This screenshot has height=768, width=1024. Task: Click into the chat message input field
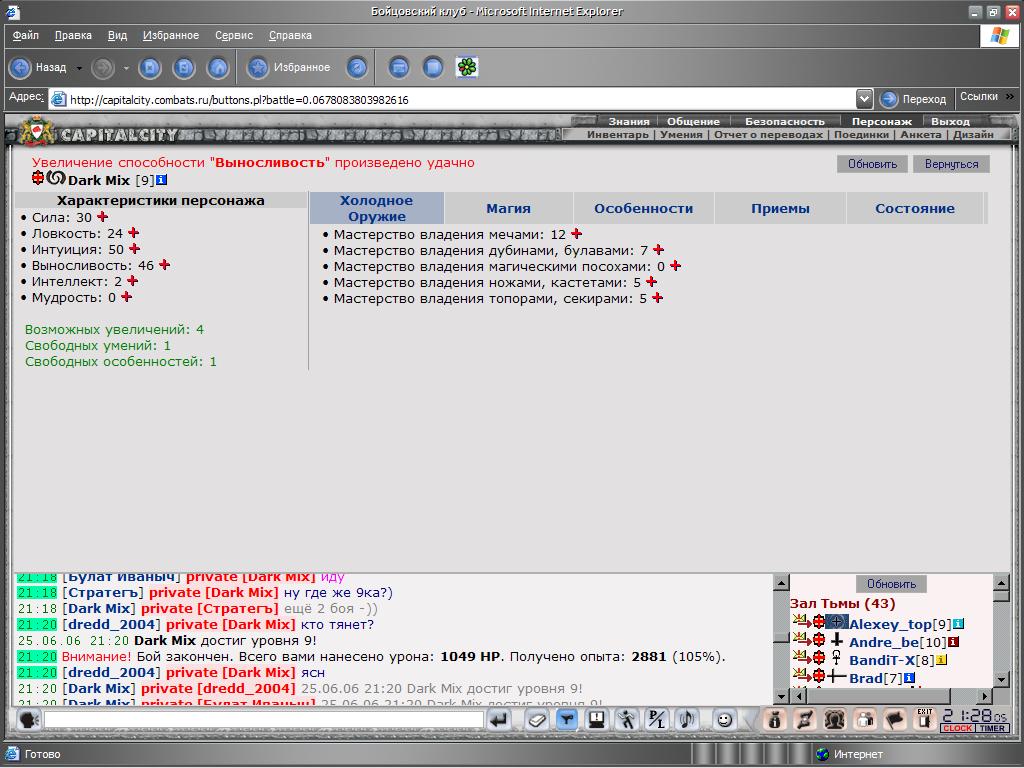pos(264,720)
